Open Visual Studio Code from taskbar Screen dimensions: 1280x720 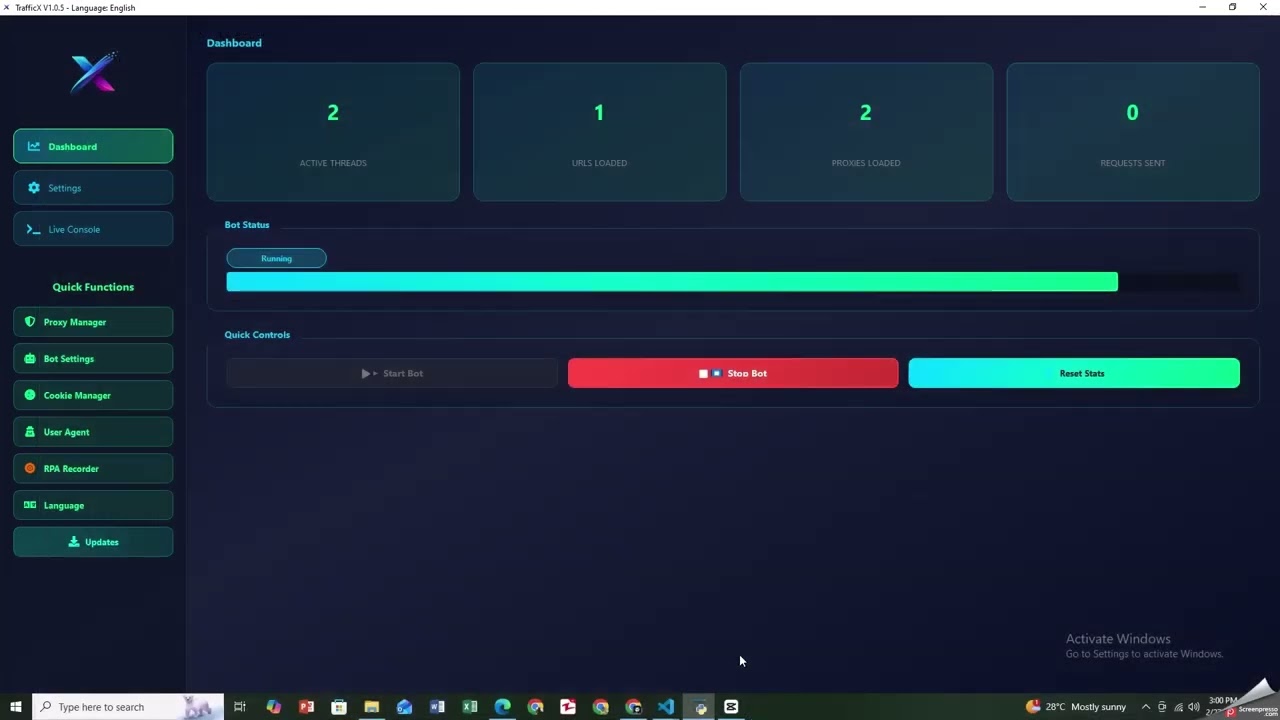(x=666, y=707)
